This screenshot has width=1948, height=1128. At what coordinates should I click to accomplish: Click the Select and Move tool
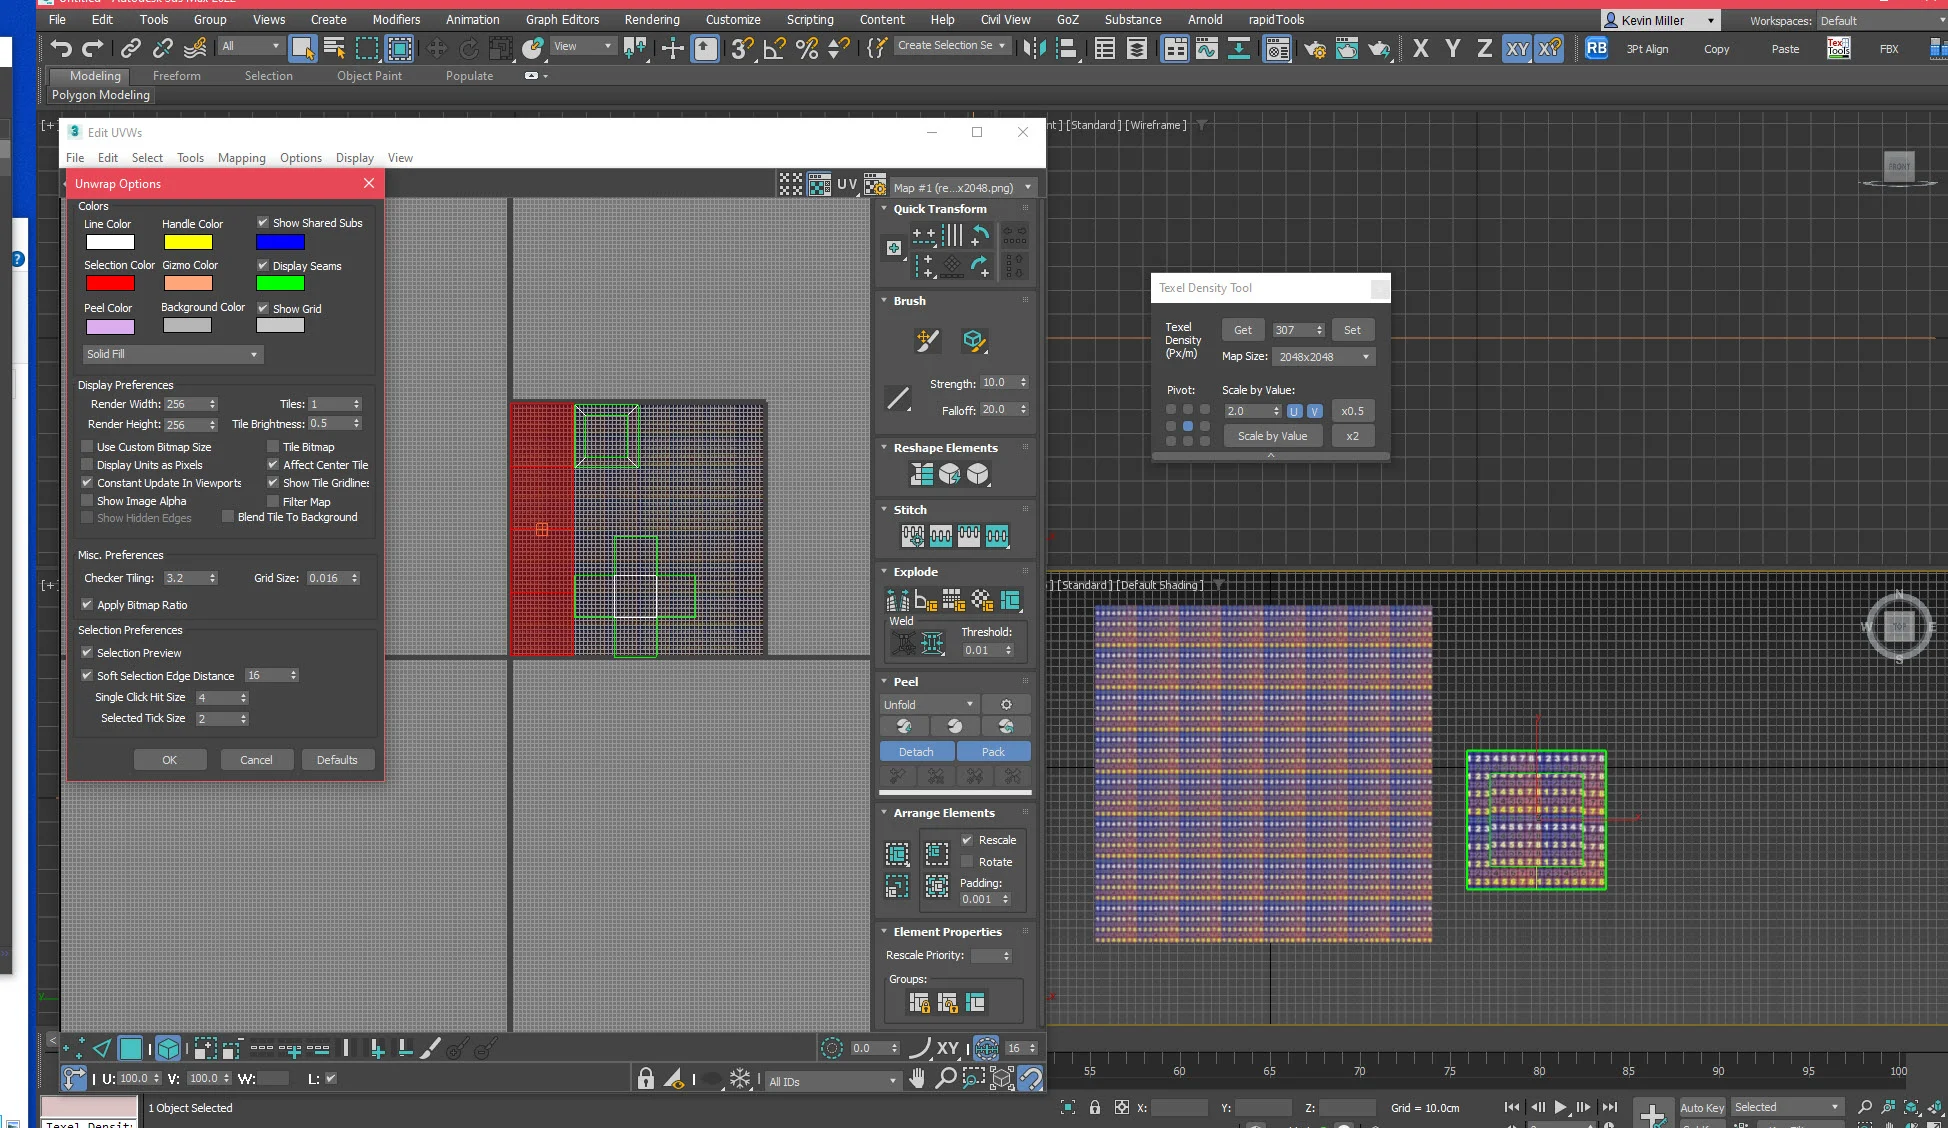click(x=436, y=48)
